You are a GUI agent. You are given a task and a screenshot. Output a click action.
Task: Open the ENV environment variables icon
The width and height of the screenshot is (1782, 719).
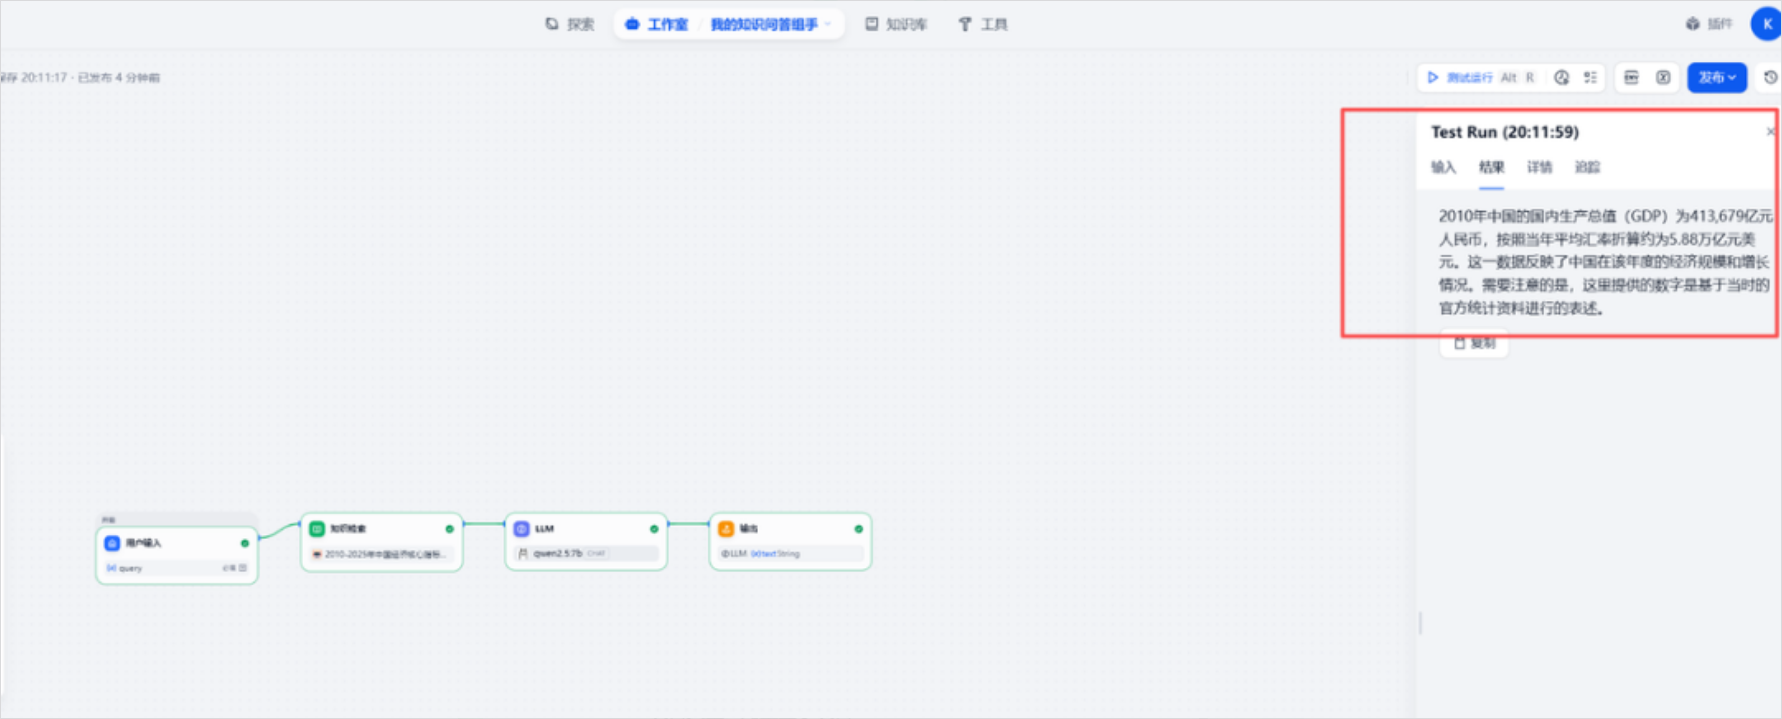coord(1631,77)
